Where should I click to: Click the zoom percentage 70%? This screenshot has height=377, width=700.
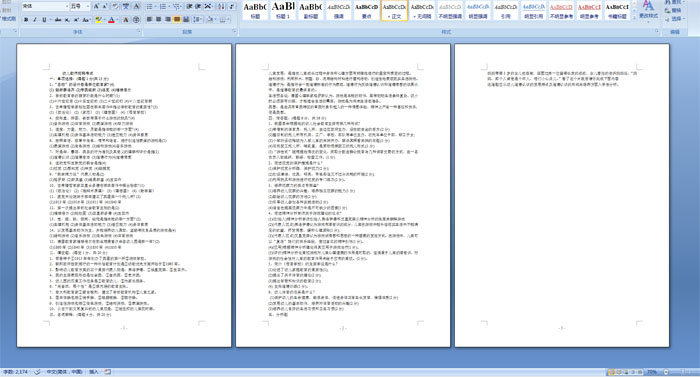(x=652, y=372)
